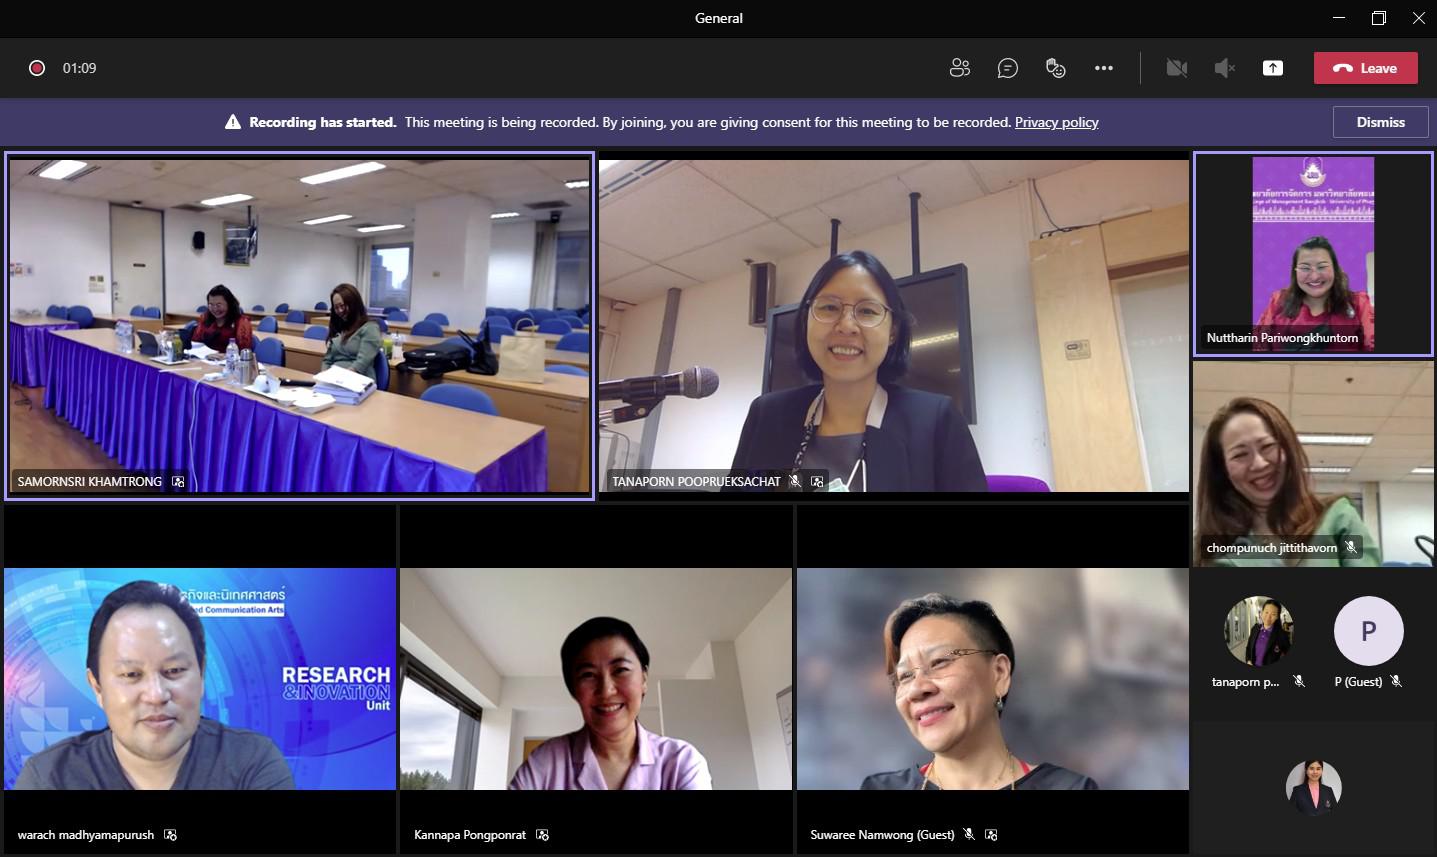The image size is (1437, 857).
Task: Open the participants panel icon
Action: 960,68
